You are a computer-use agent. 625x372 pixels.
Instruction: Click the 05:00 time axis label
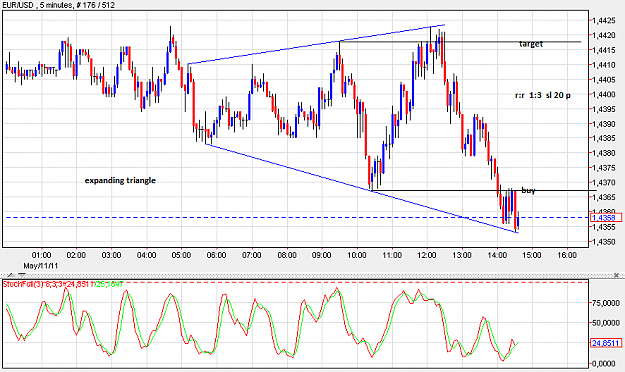pos(181,255)
